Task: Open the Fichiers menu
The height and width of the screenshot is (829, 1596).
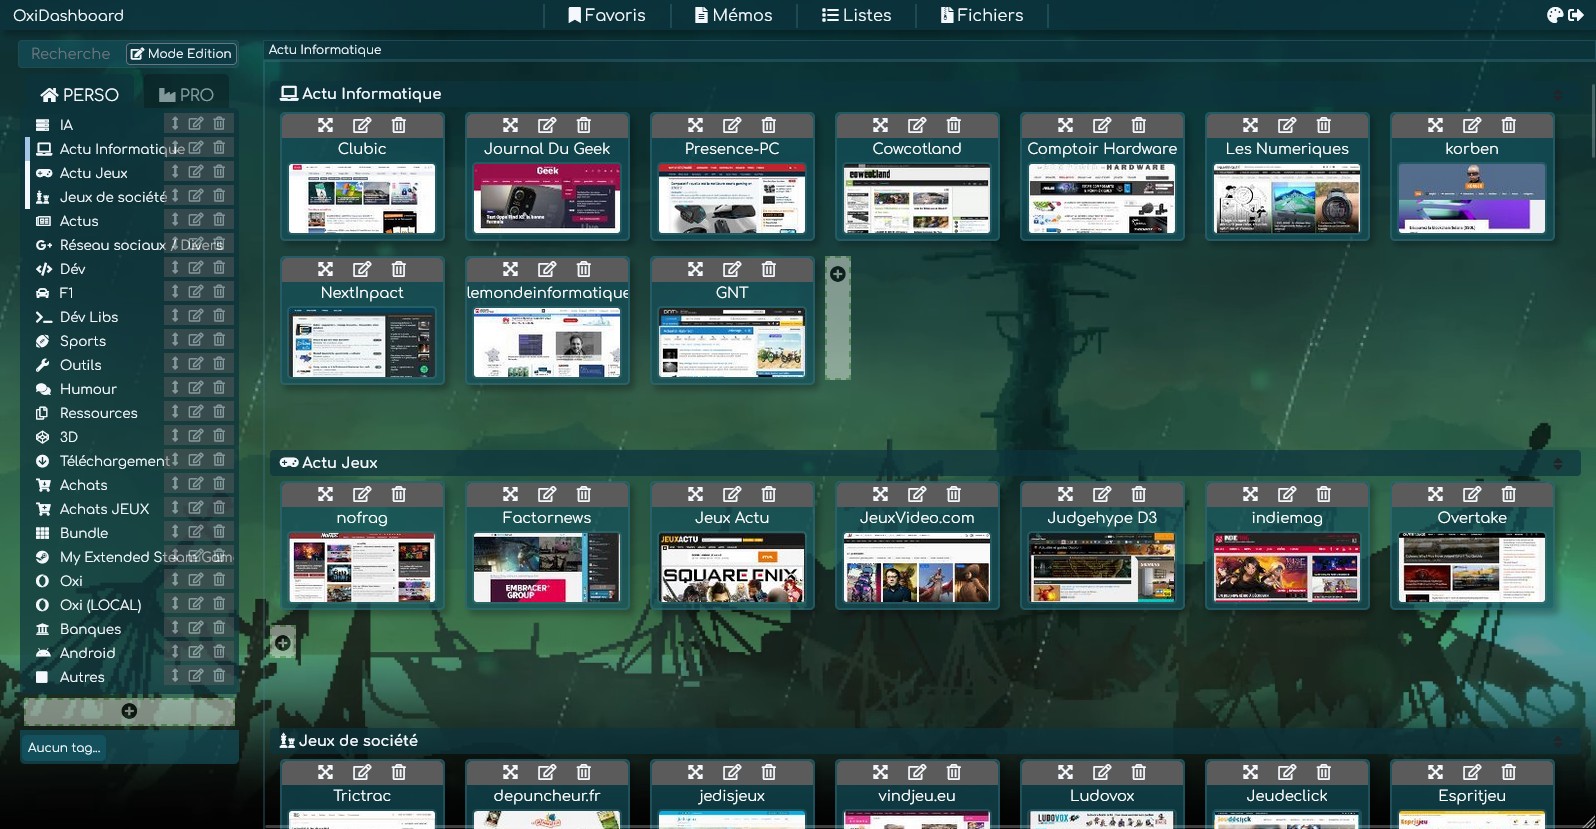Action: pos(982,15)
